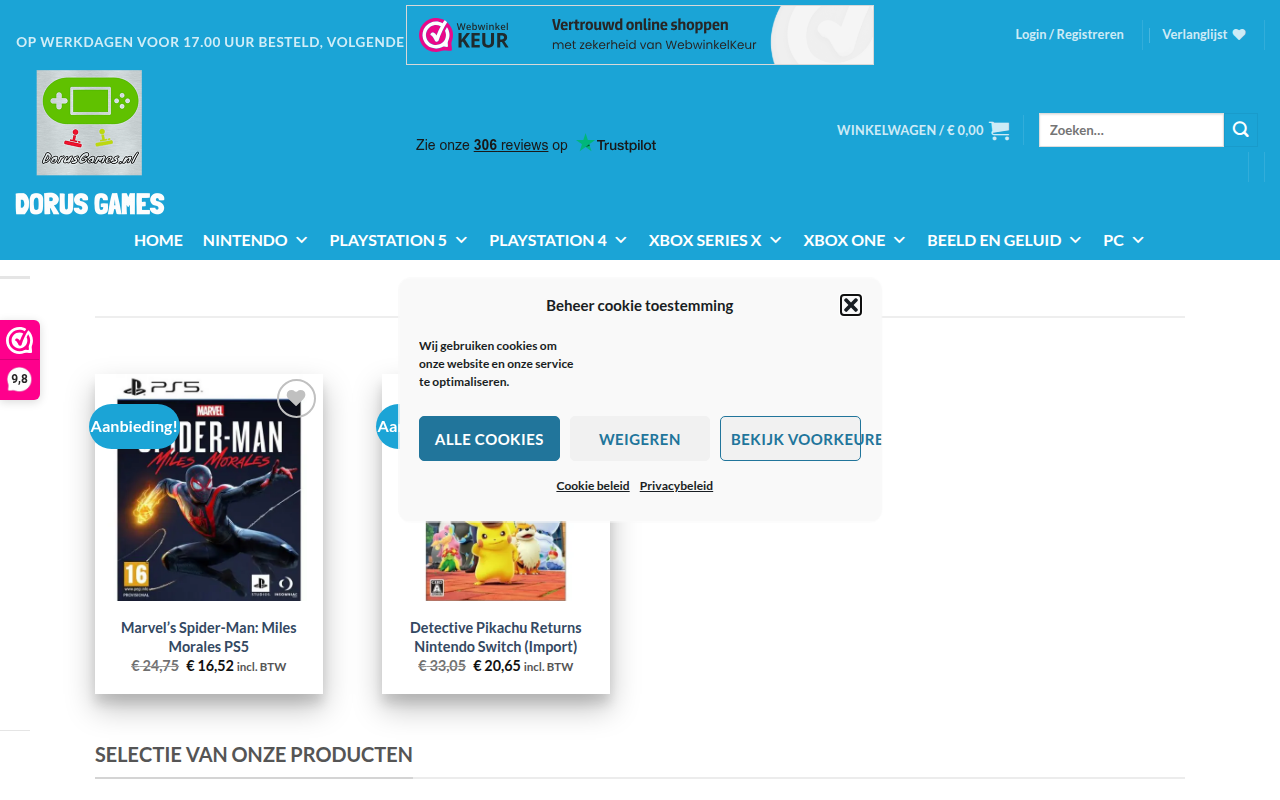Viewport: 1280px width, 800px height.
Task: Open the Detective Pikachu Returns cover image
Action: 496,560
